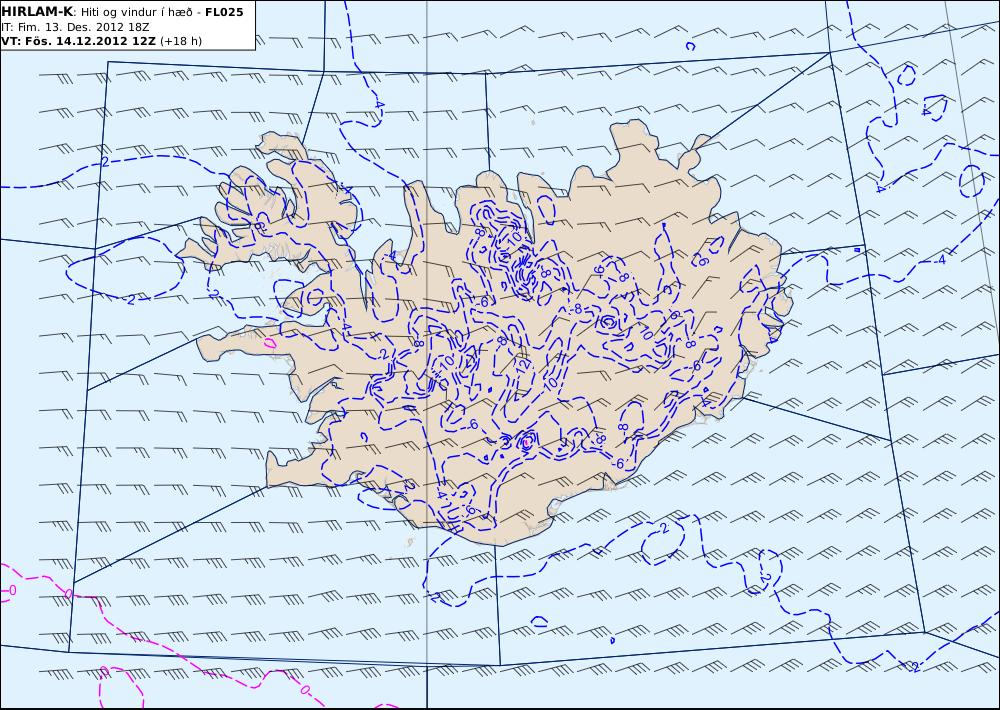Screen dimensions: 1000x710
Task: Click the valid time 'VT: Fös. 14.12.2012 12Z'
Action: 78,41
